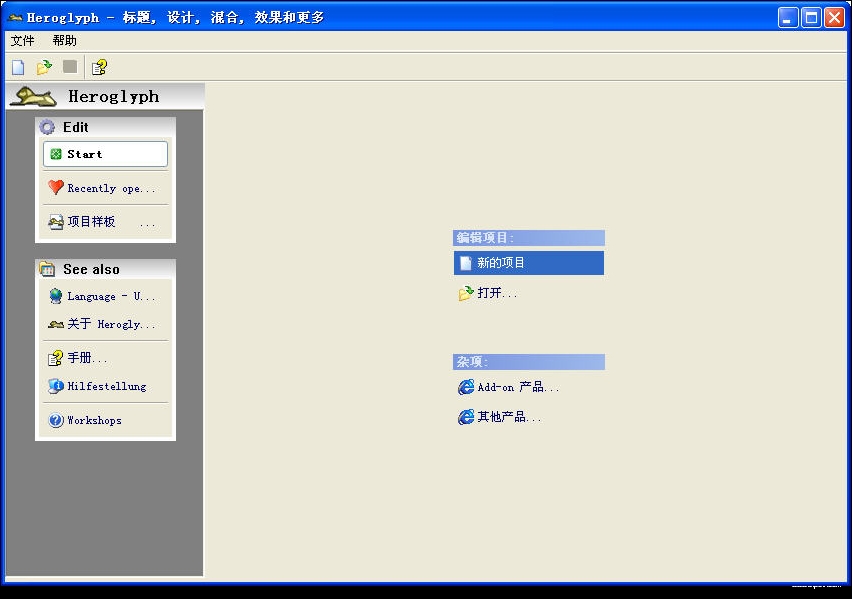Open Add-on 产品 web link

pyautogui.click(x=529, y=387)
